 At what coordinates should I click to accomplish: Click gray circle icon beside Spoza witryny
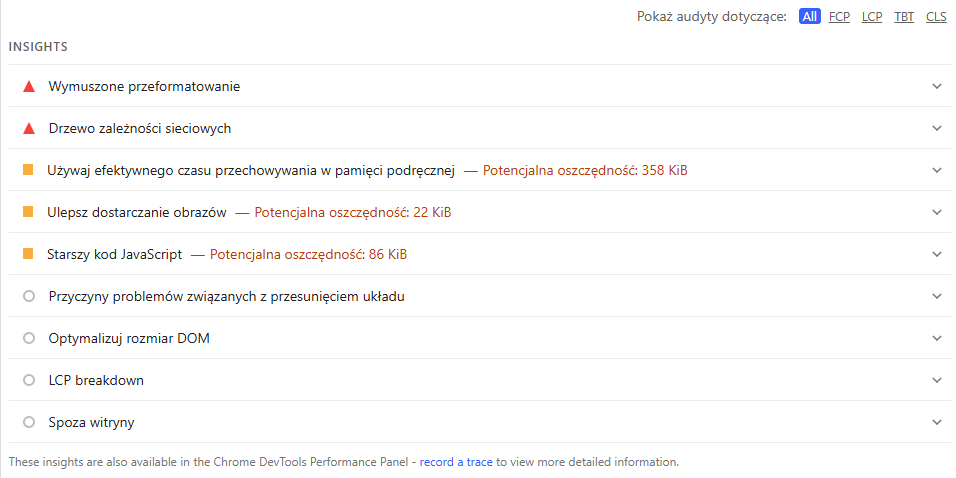(29, 423)
